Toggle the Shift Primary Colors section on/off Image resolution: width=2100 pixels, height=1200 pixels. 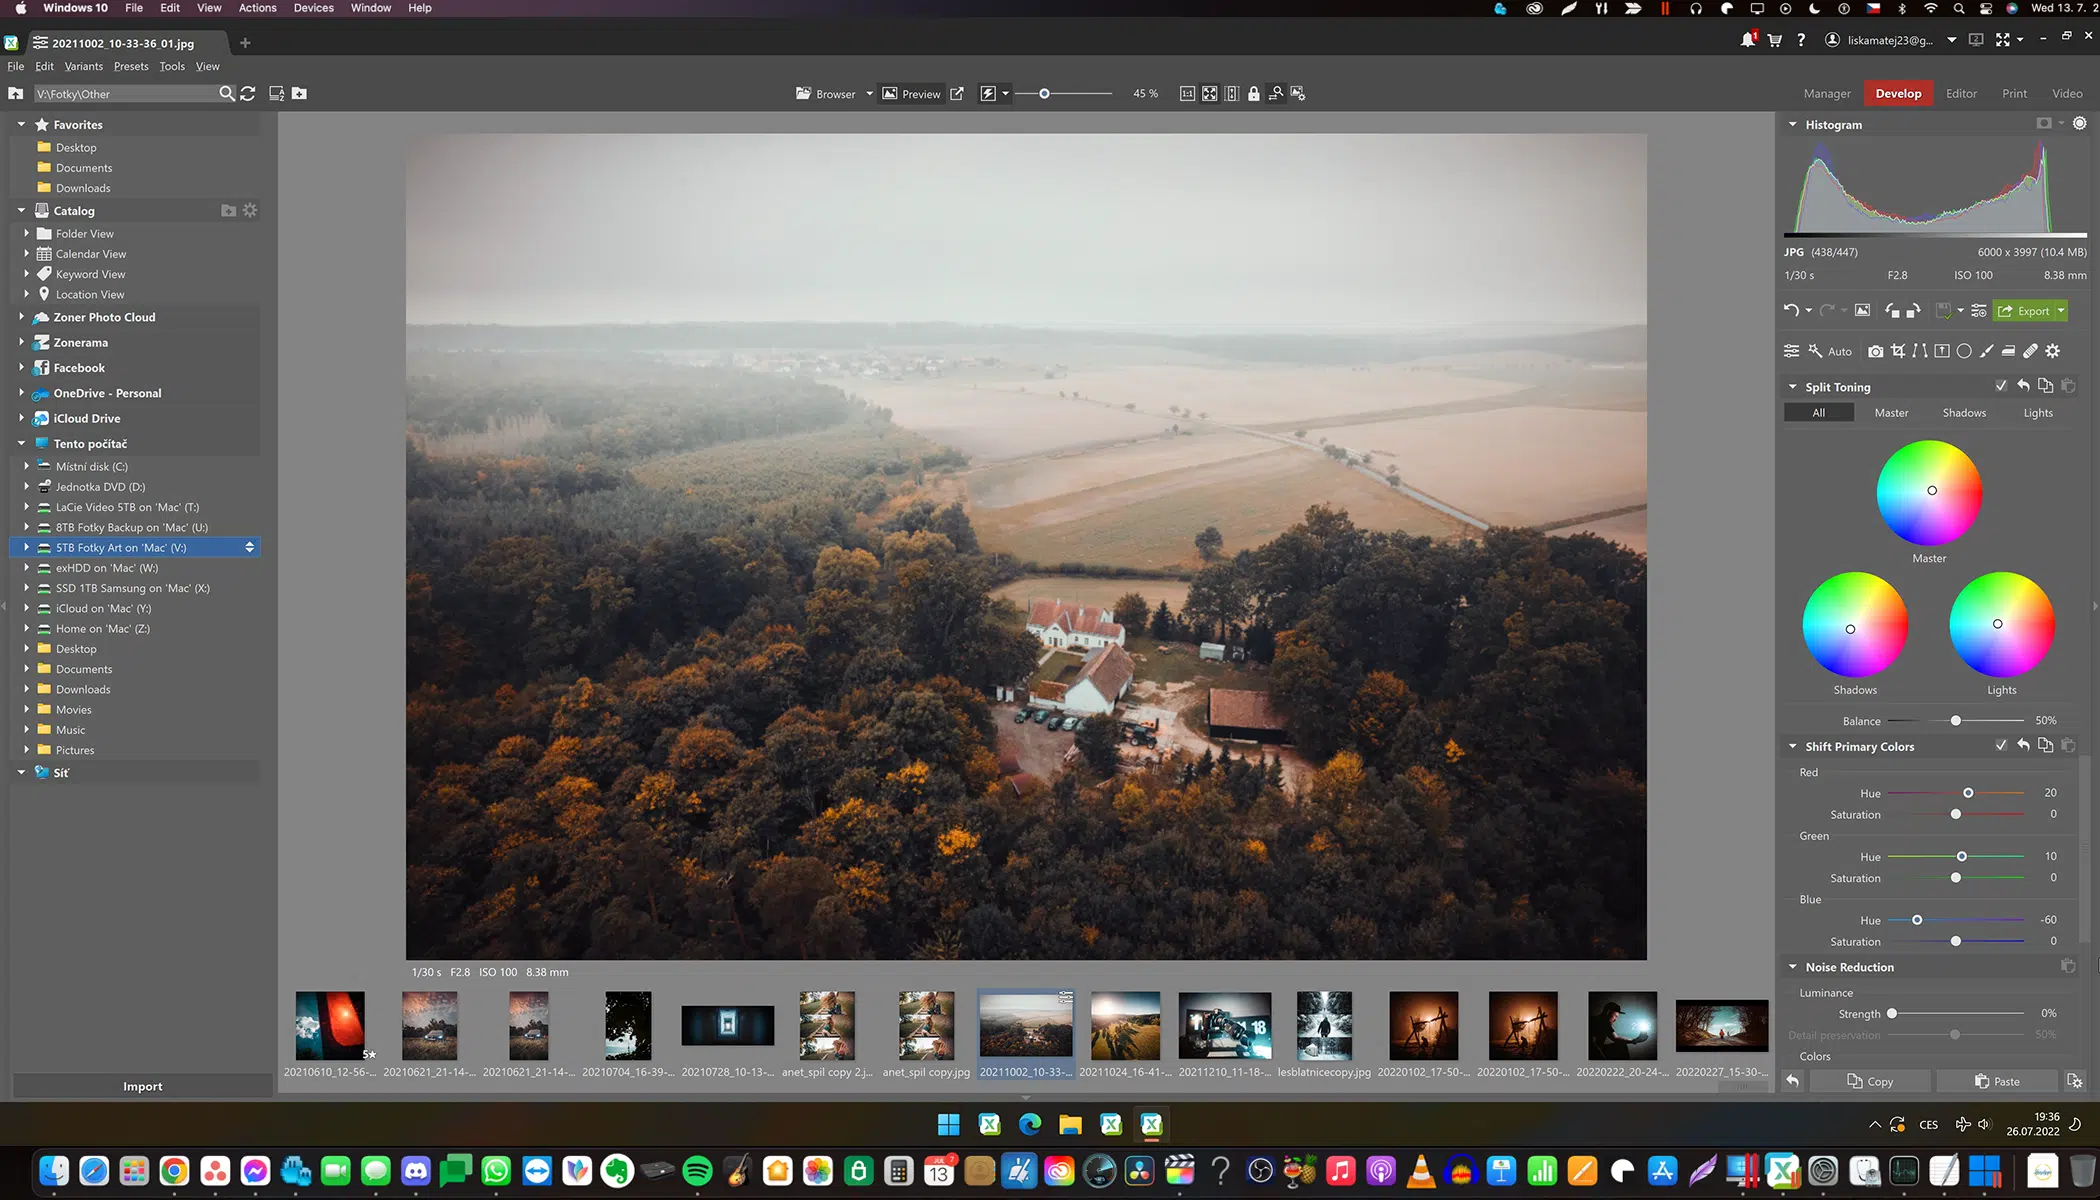coord(2000,746)
